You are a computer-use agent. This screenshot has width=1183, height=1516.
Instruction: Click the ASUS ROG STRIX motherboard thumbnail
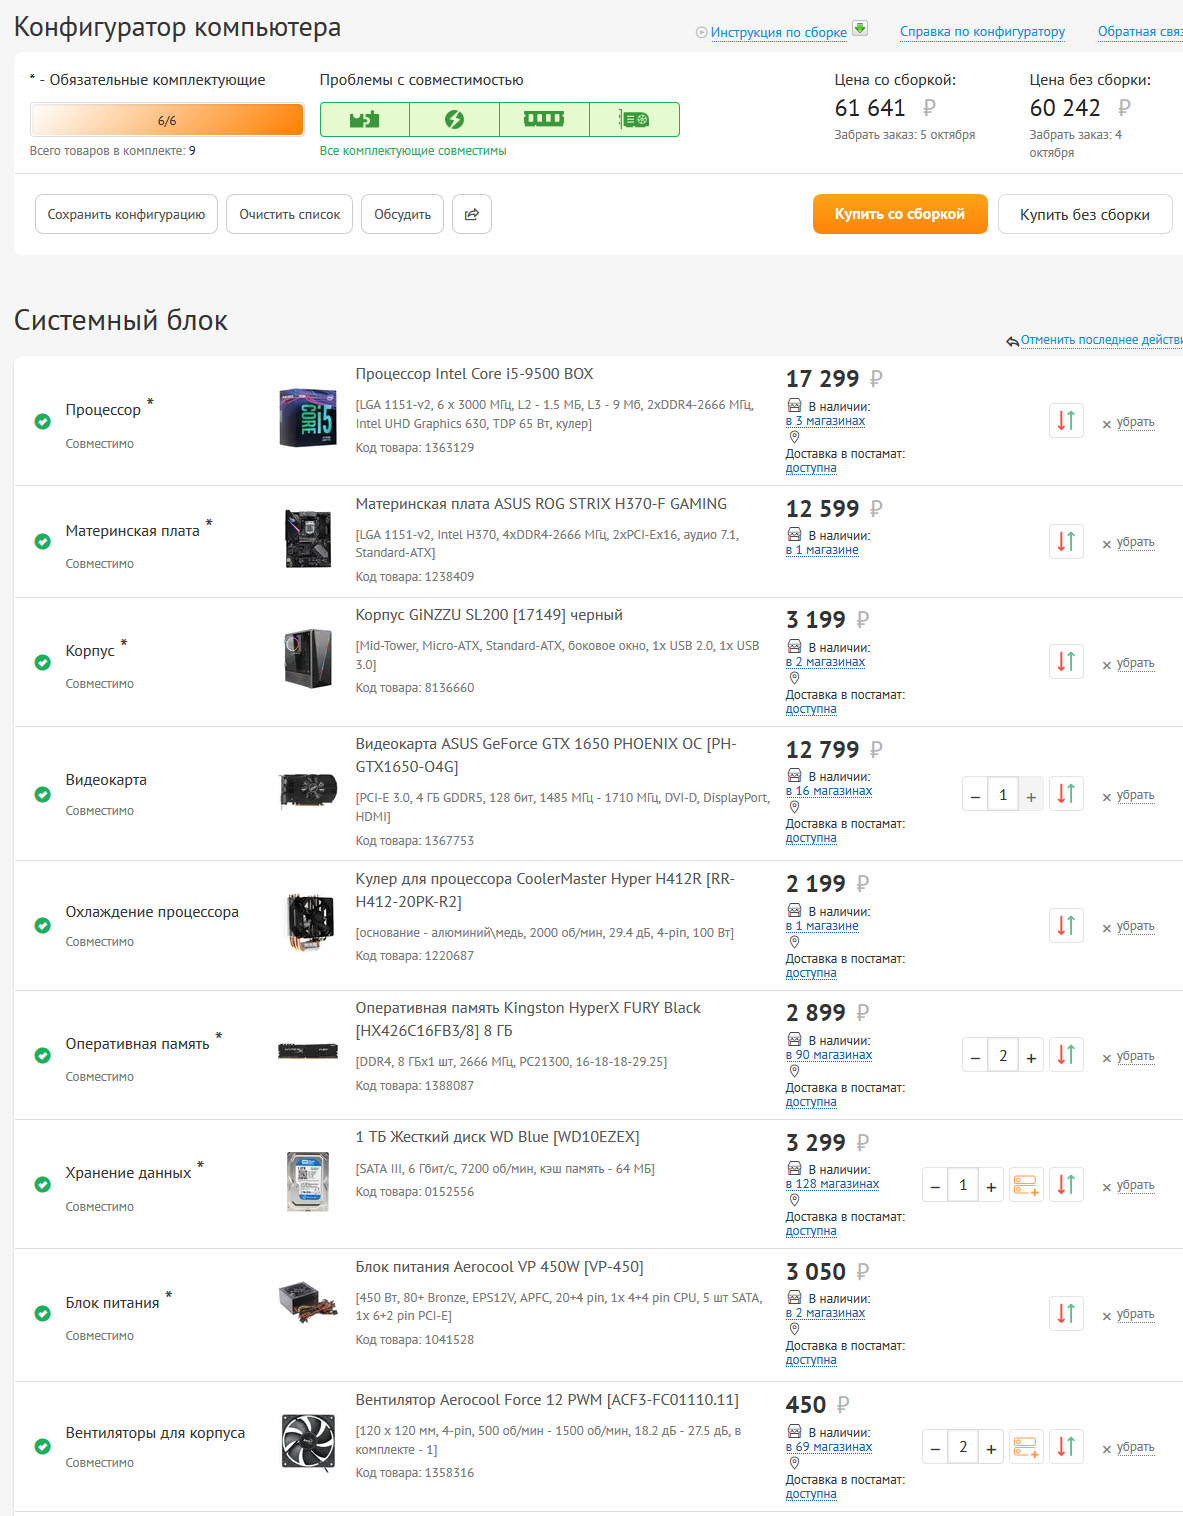308,538
